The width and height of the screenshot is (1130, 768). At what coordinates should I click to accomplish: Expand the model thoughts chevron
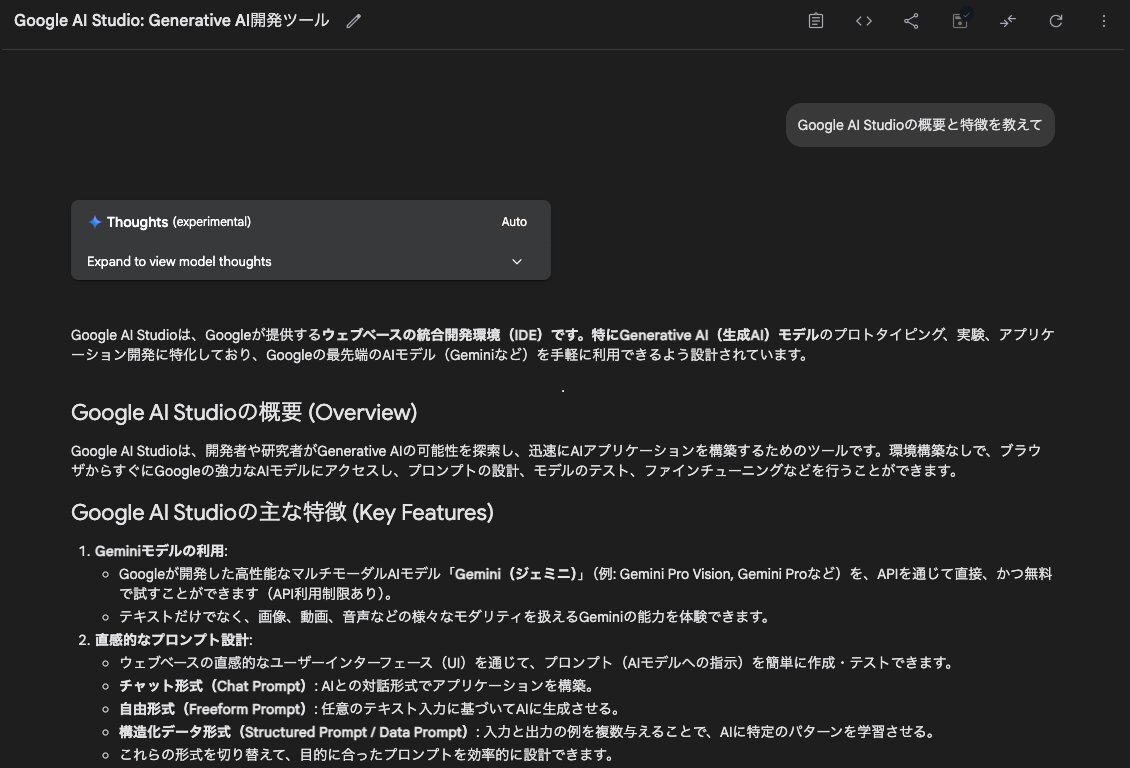(x=517, y=262)
